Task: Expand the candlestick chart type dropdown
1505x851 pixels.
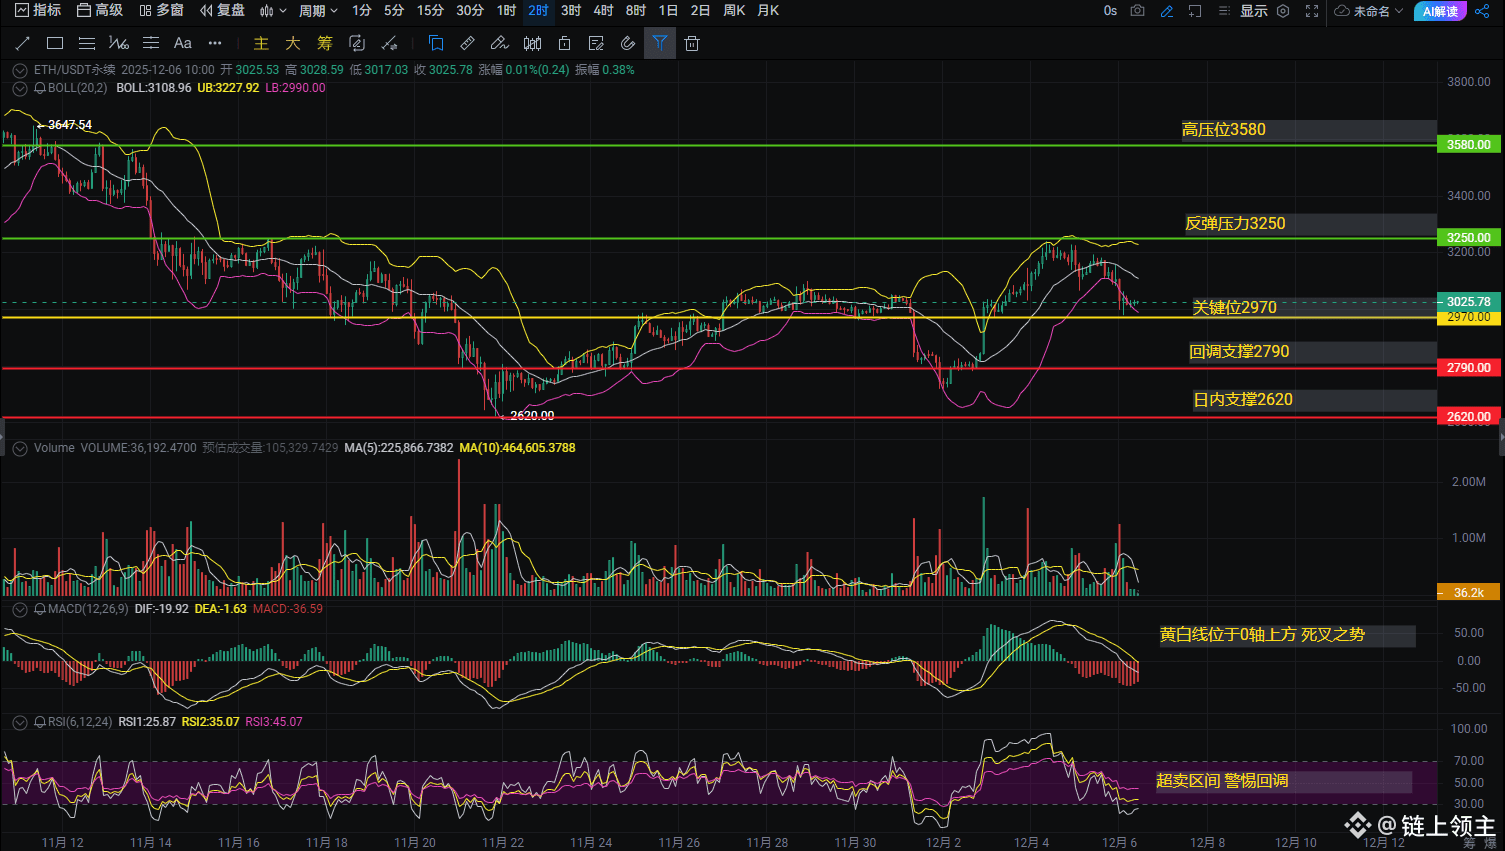Action: (x=273, y=11)
